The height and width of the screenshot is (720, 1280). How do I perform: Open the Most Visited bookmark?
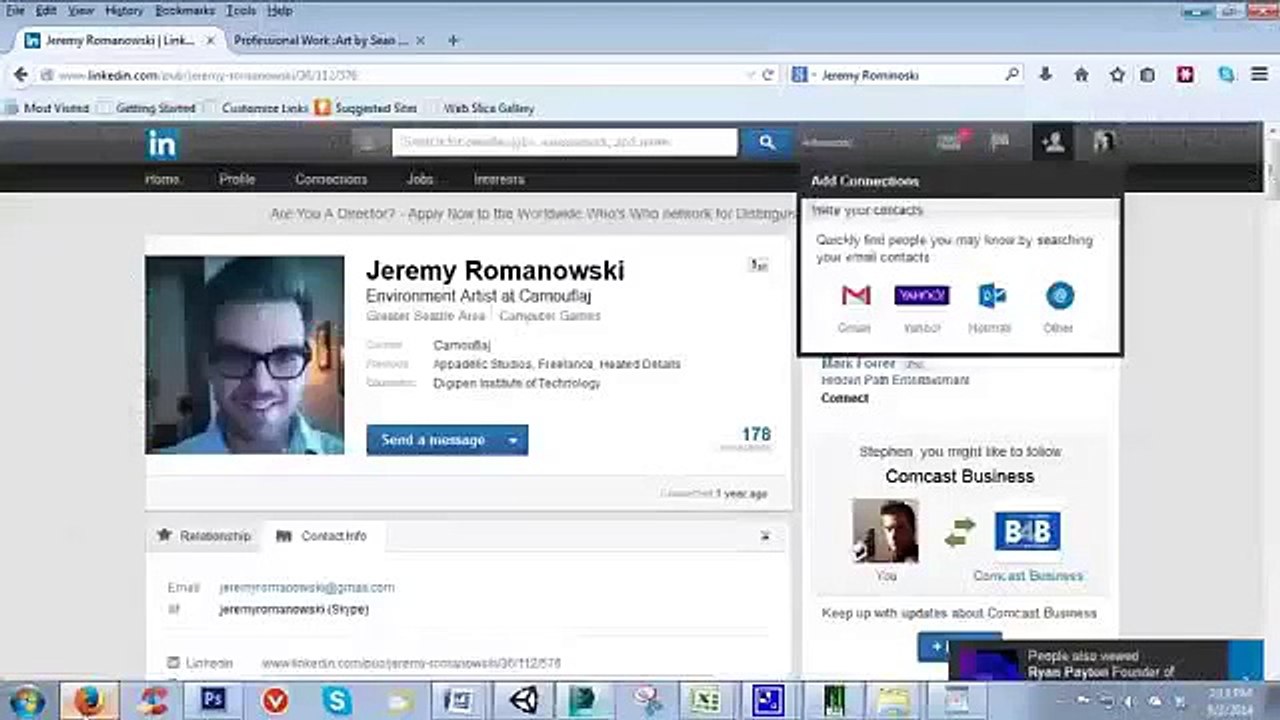(47, 108)
